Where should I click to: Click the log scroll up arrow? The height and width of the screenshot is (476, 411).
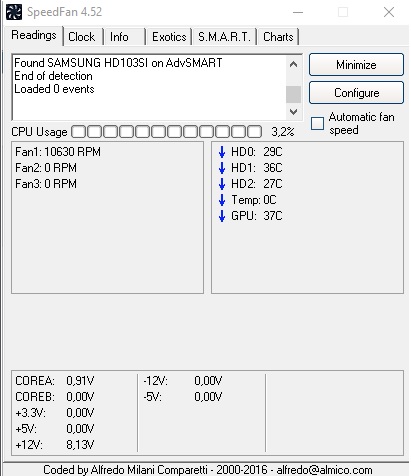tap(293, 64)
